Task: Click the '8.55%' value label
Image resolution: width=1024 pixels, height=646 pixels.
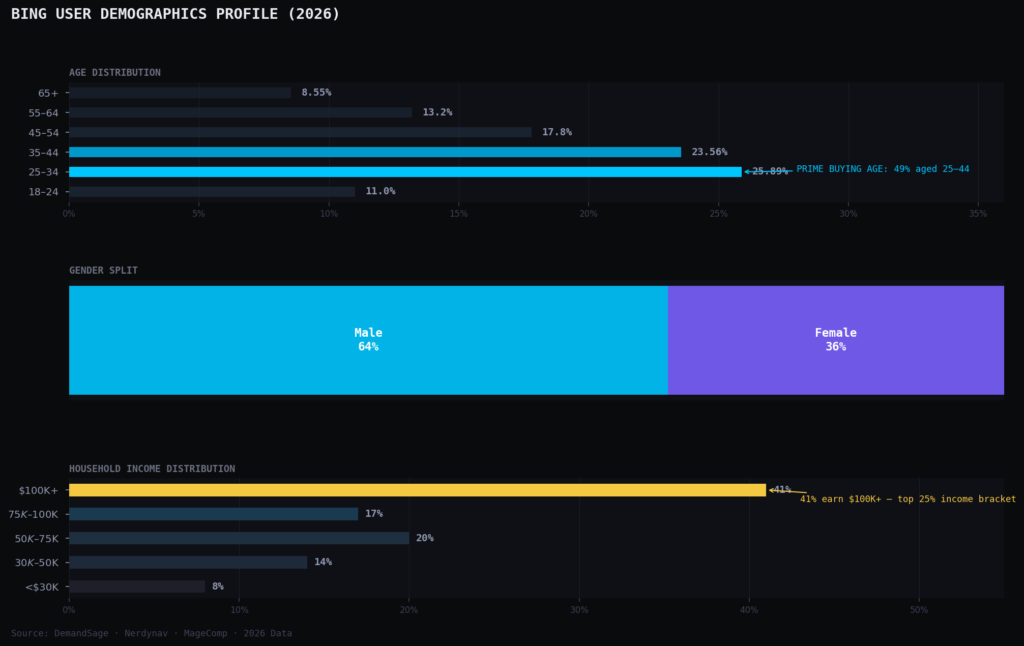Action: [316, 93]
